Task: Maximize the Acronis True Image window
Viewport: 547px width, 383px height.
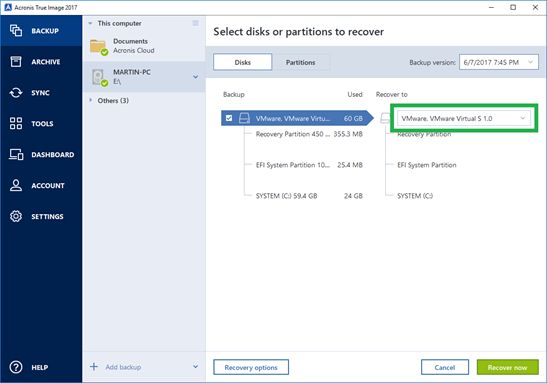Action: tap(513, 7)
